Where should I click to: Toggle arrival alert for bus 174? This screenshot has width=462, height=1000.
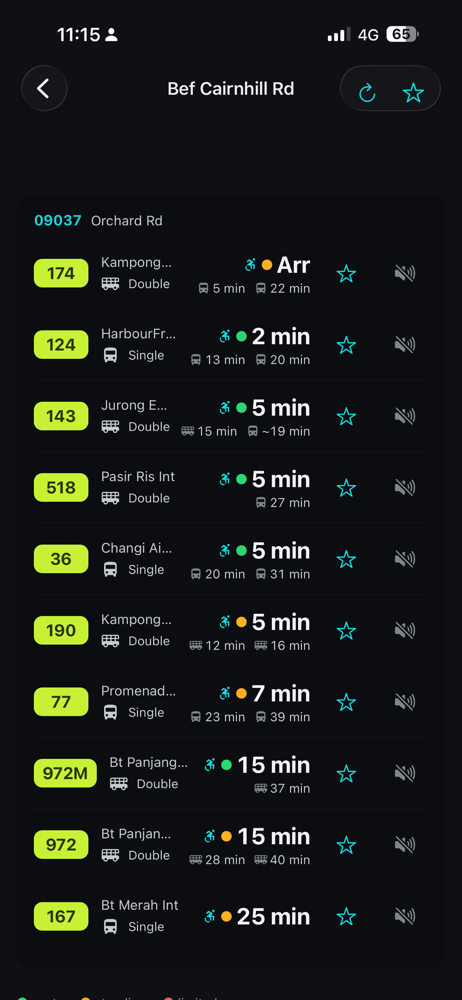click(x=405, y=274)
